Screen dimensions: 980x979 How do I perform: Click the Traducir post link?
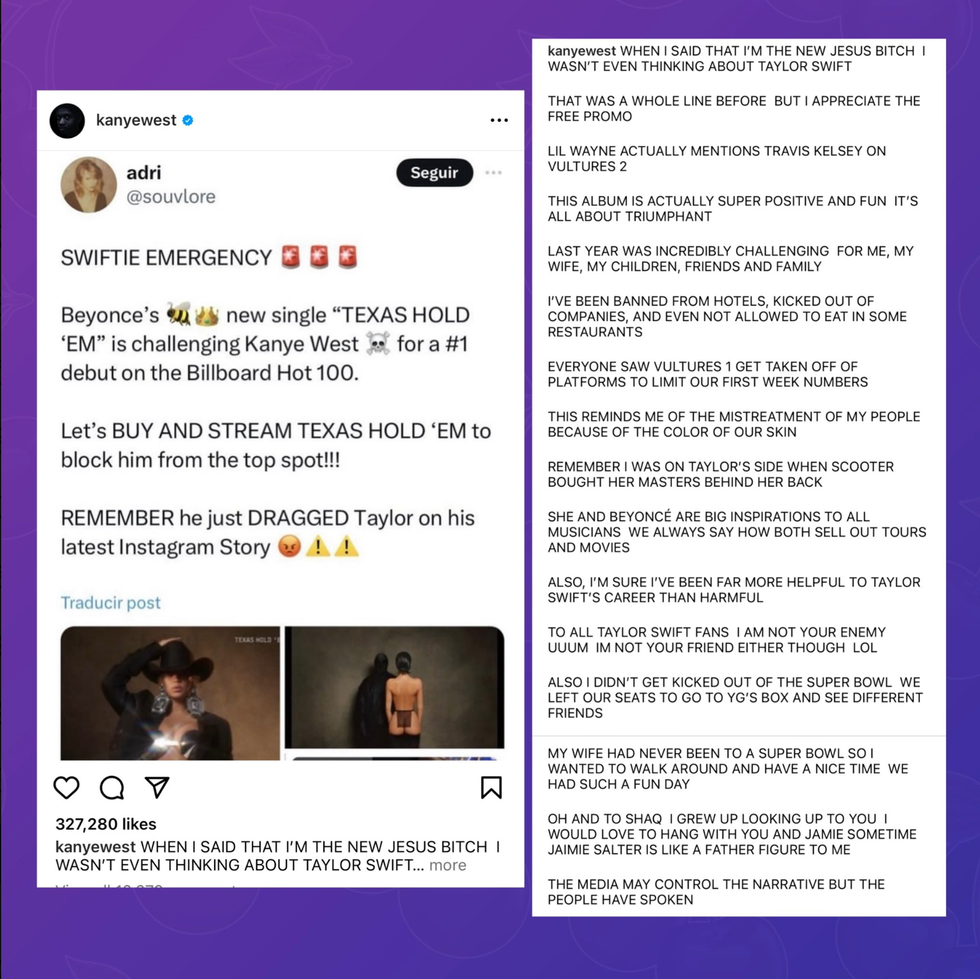click(x=111, y=603)
